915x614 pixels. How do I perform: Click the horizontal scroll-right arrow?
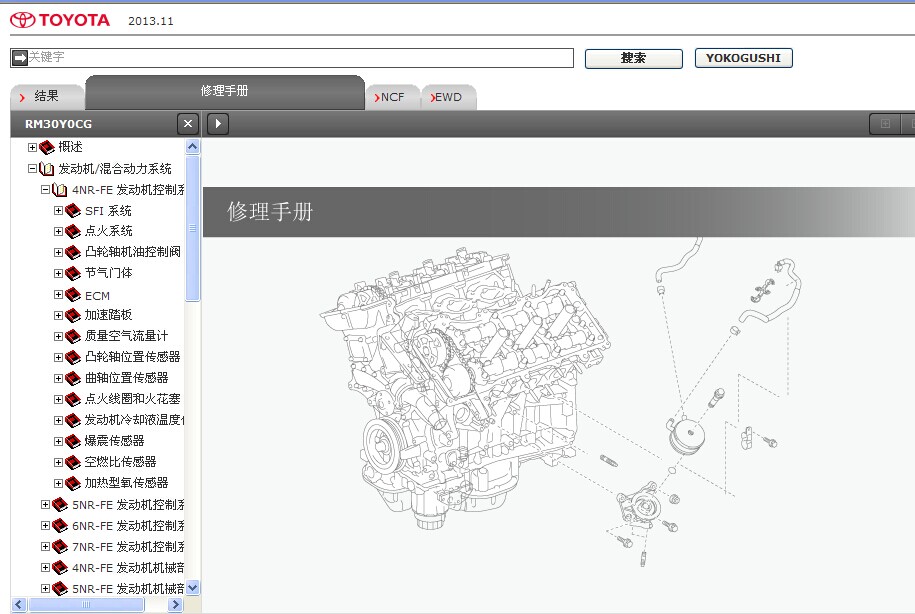point(175,605)
